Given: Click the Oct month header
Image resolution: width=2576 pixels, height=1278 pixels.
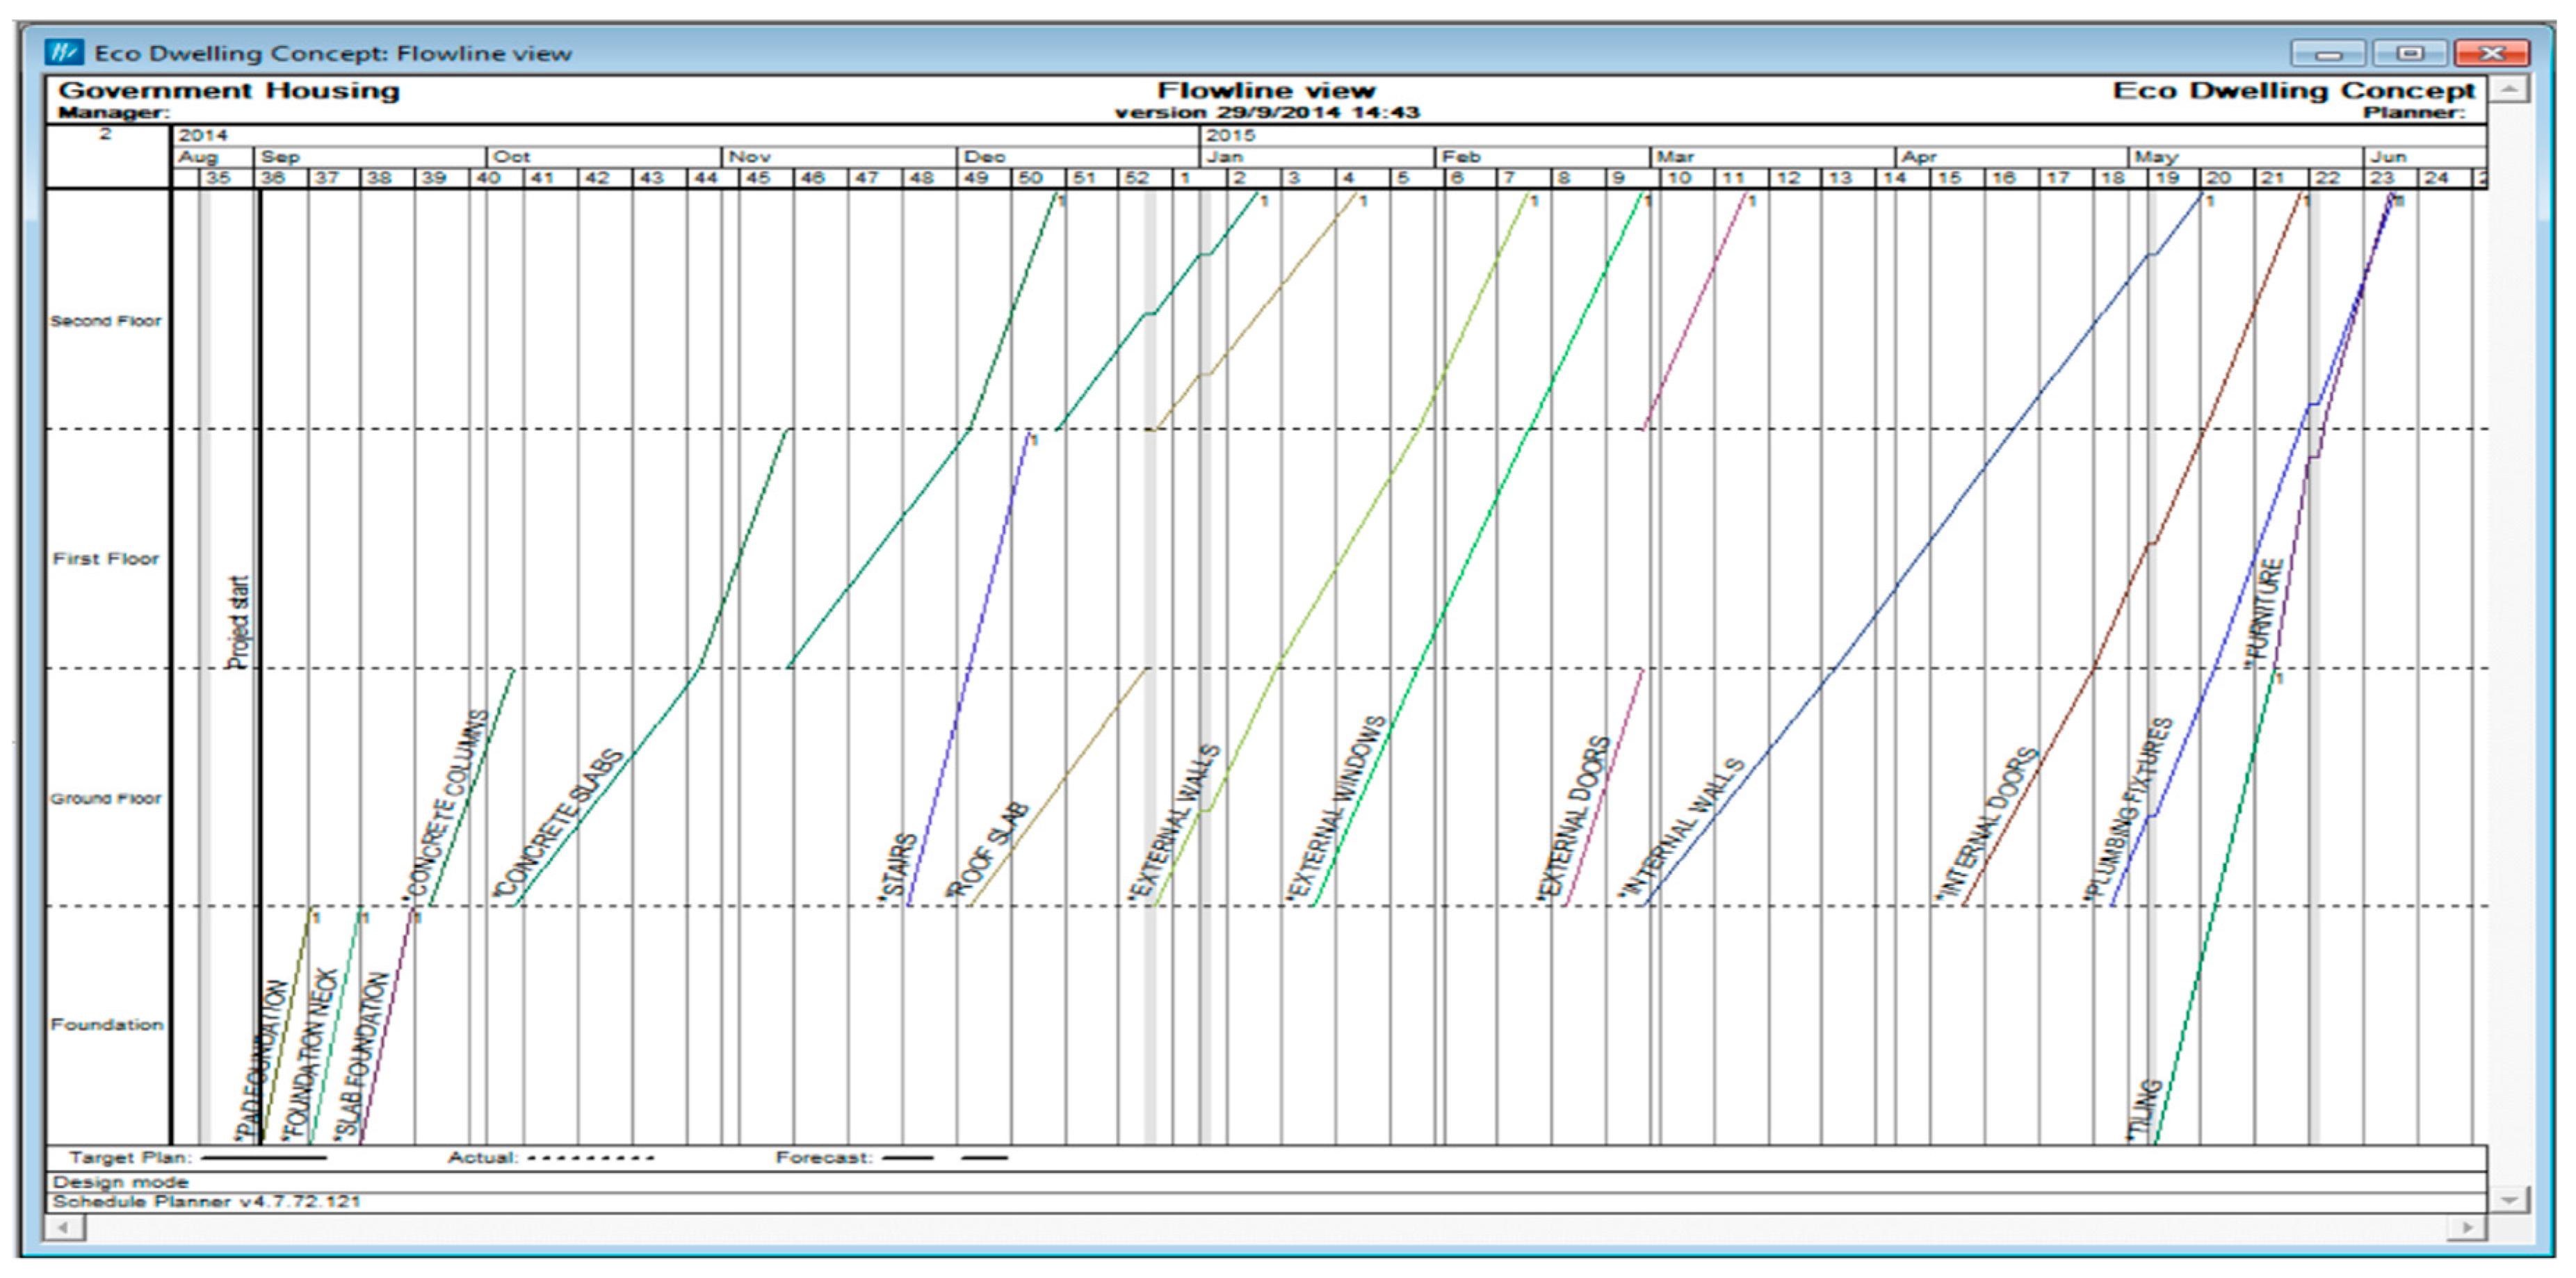Looking at the screenshot, I should (x=511, y=157).
